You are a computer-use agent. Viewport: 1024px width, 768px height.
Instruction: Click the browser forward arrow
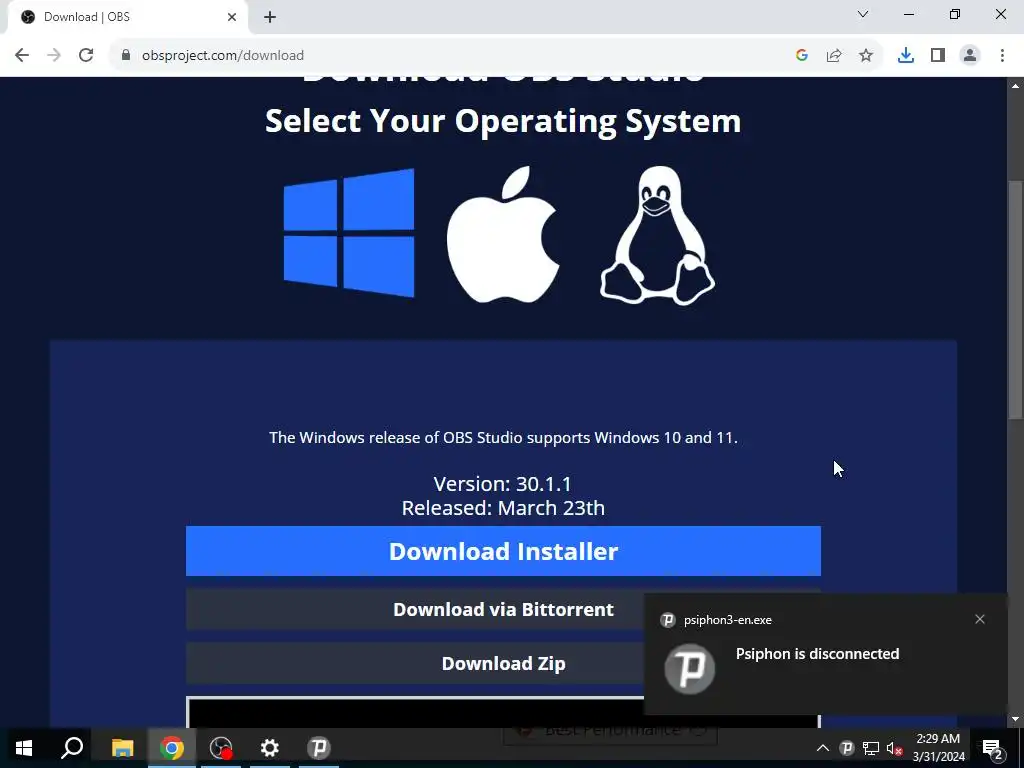[x=54, y=56]
